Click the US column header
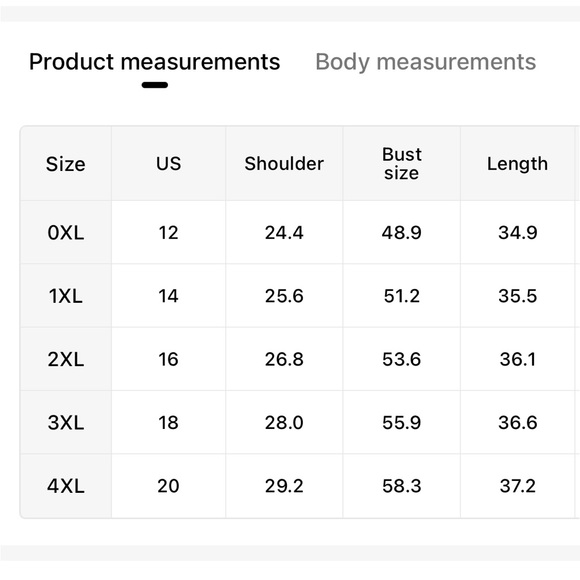This screenshot has width=580, height=580. 169,164
